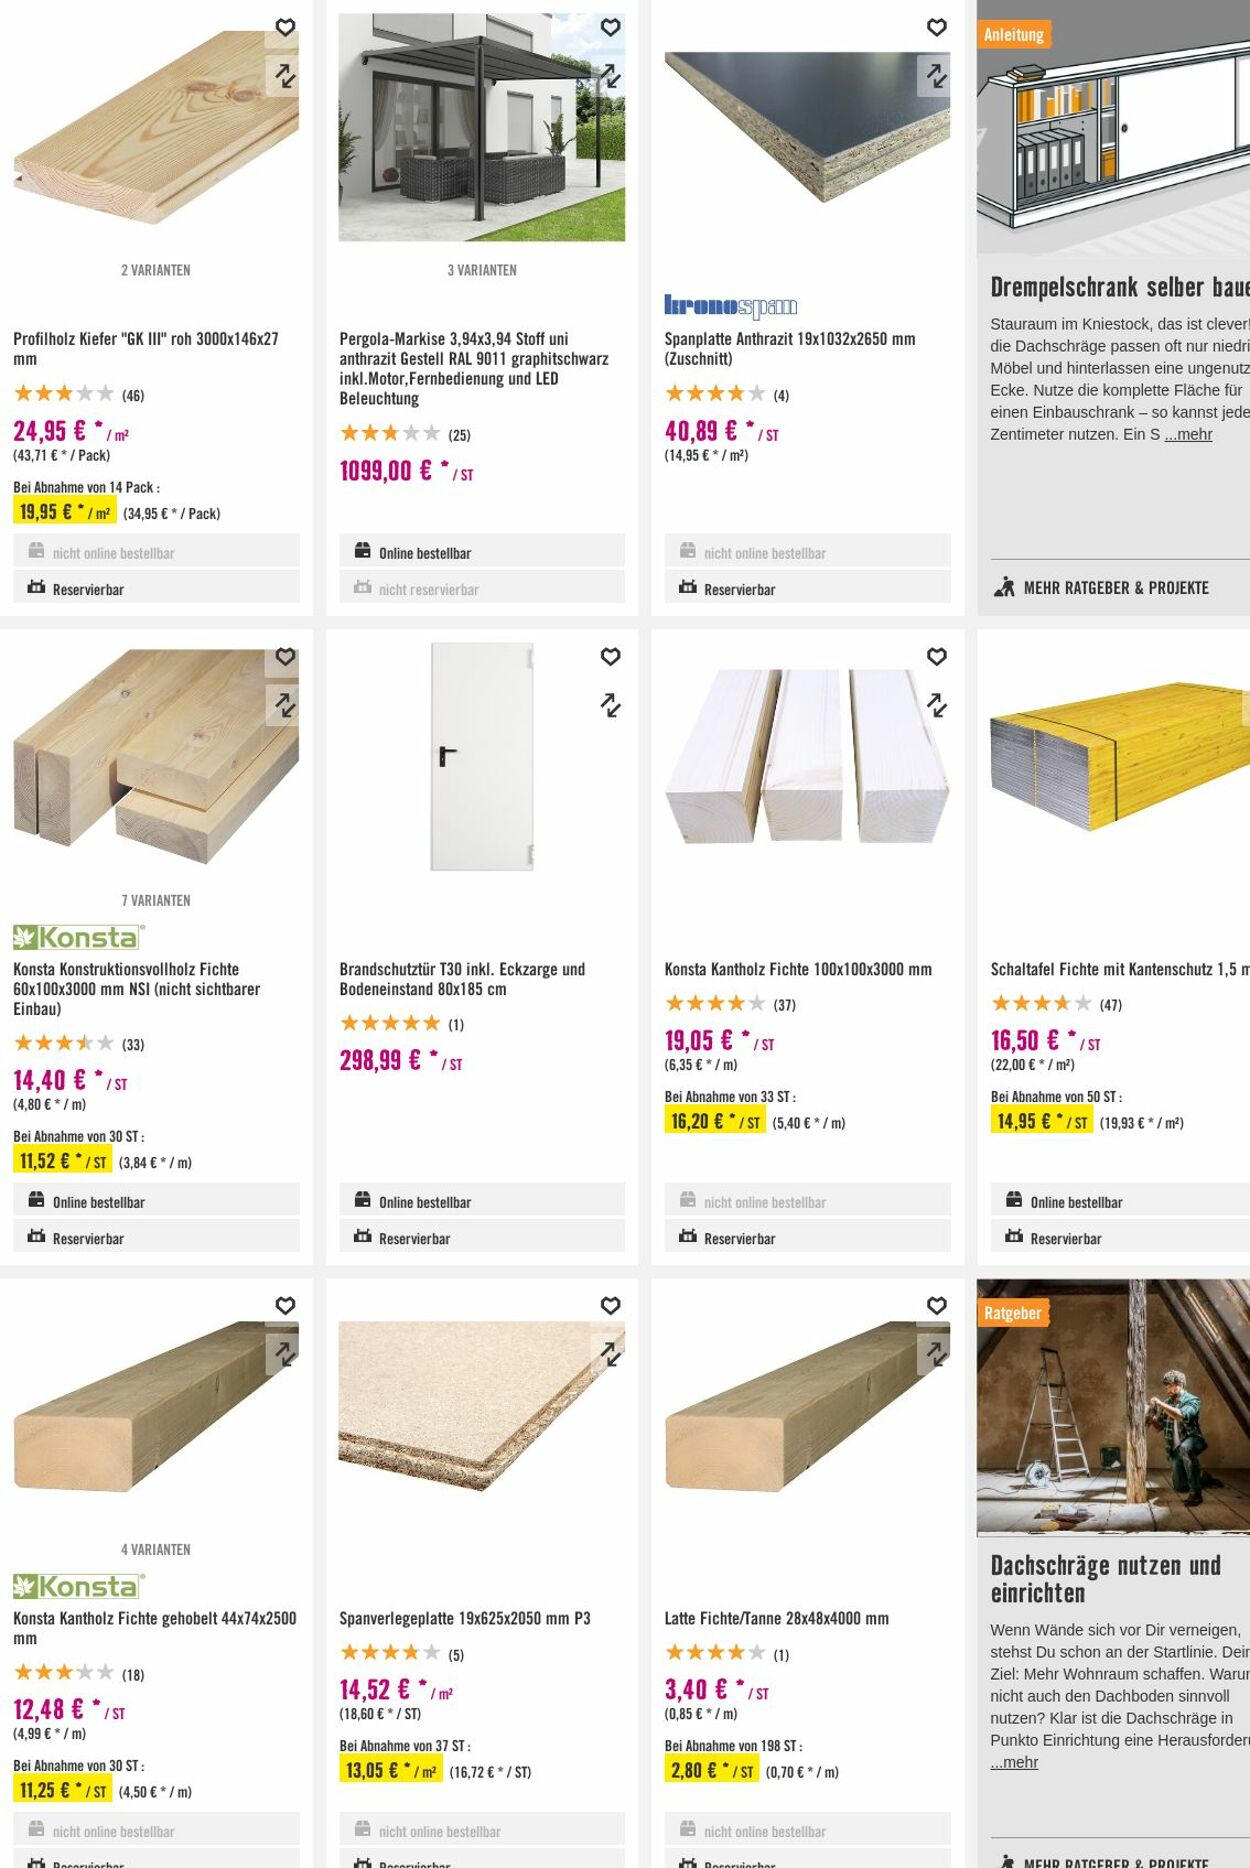The width and height of the screenshot is (1250, 1868).
Task: Select the Ratgeber tab on Dachschräge article
Action: [x=1012, y=1312]
